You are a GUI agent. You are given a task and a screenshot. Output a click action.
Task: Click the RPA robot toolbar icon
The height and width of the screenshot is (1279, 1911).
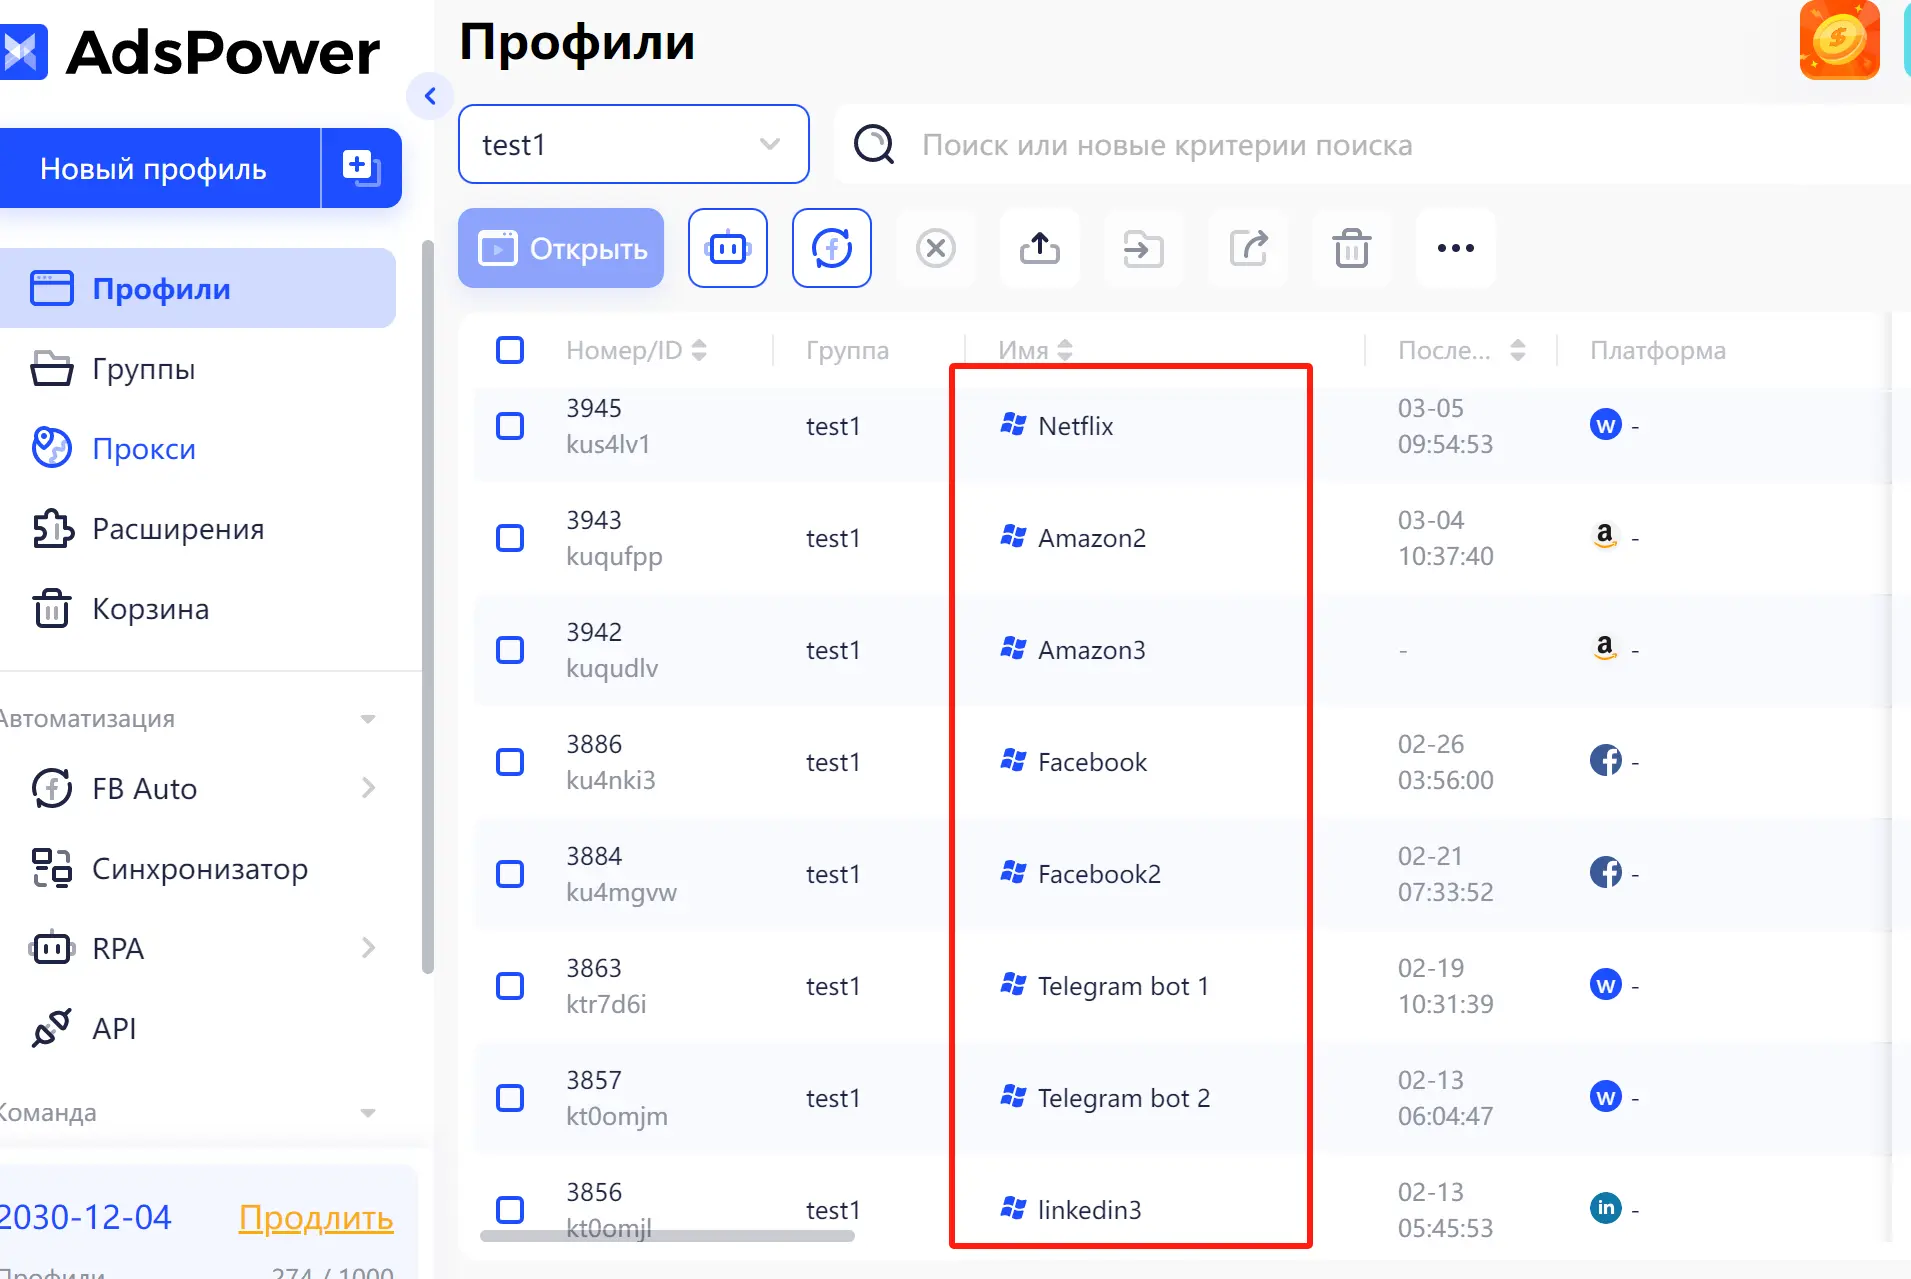[728, 248]
